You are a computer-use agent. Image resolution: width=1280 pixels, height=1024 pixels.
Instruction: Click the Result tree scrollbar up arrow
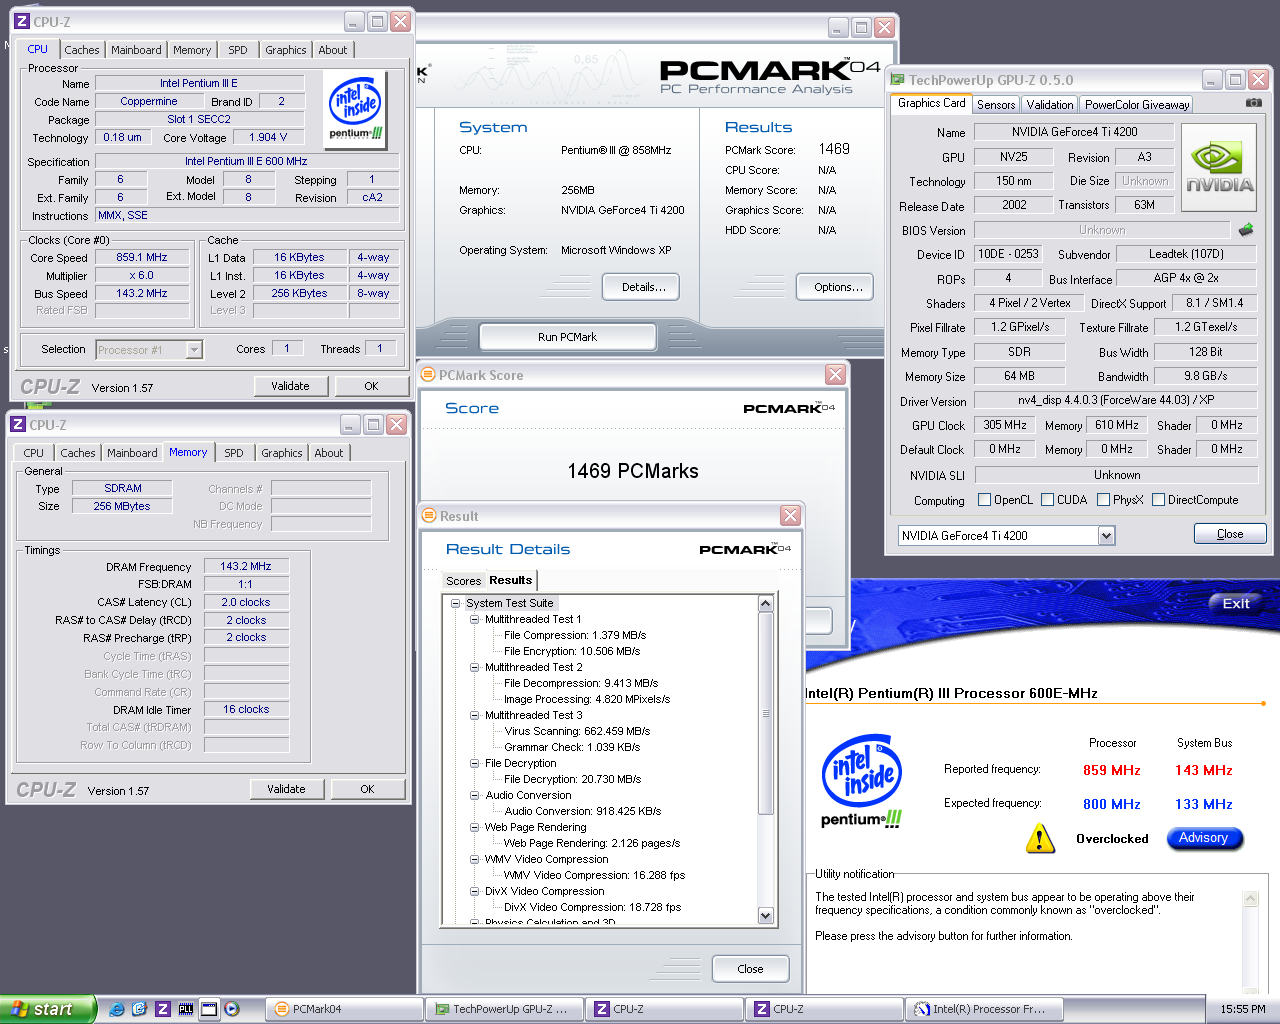coord(766,603)
